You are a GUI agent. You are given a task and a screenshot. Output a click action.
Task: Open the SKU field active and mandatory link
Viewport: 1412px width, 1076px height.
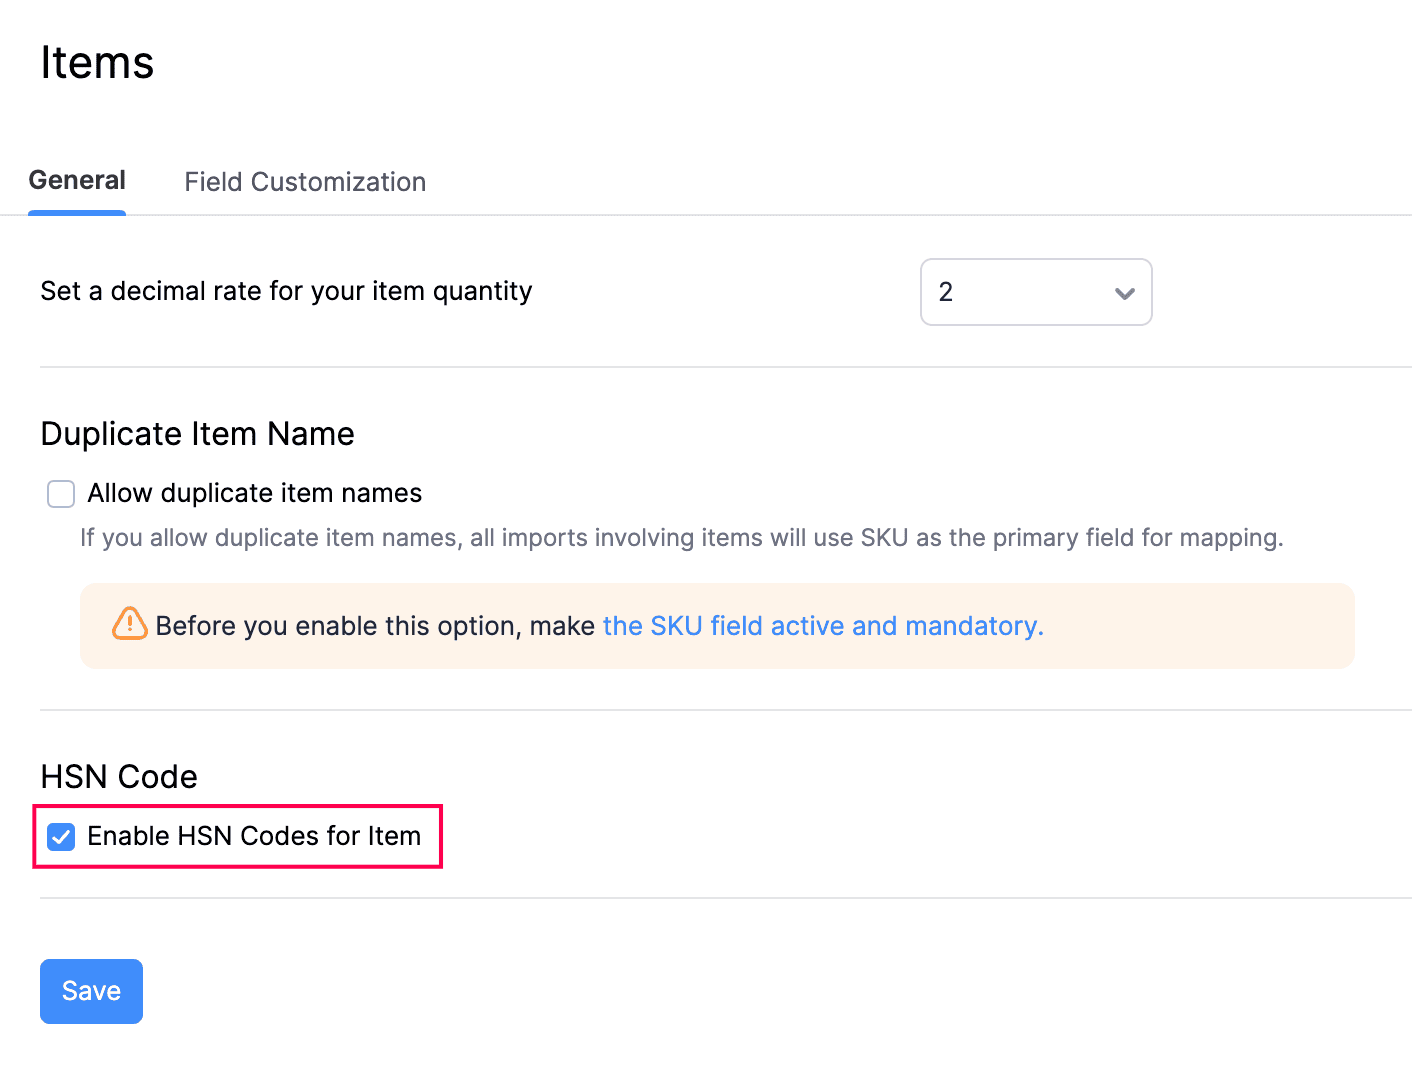click(822, 625)
